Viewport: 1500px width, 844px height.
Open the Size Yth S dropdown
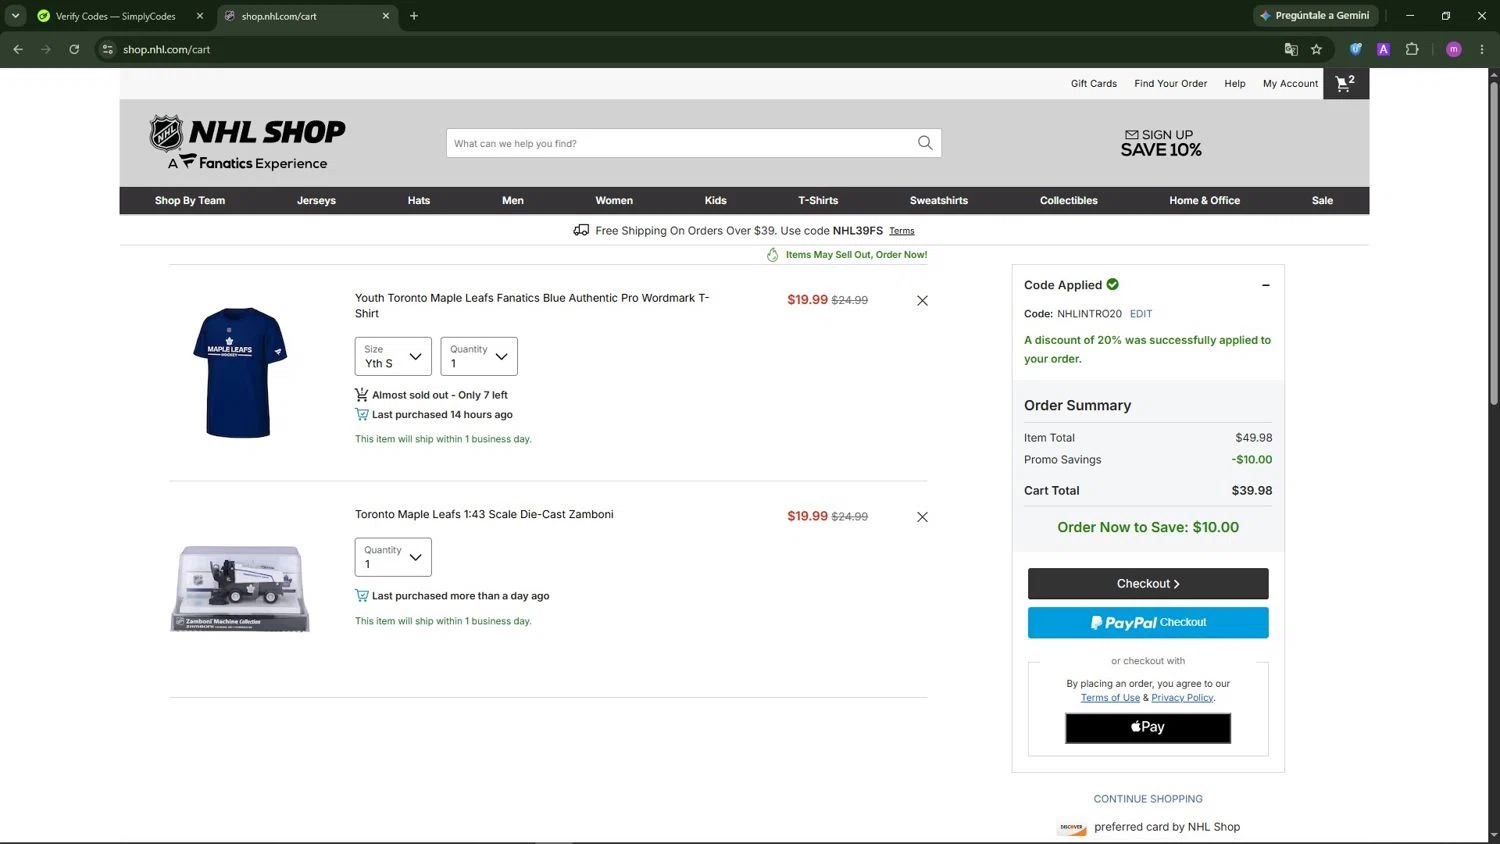coord(393,357)
